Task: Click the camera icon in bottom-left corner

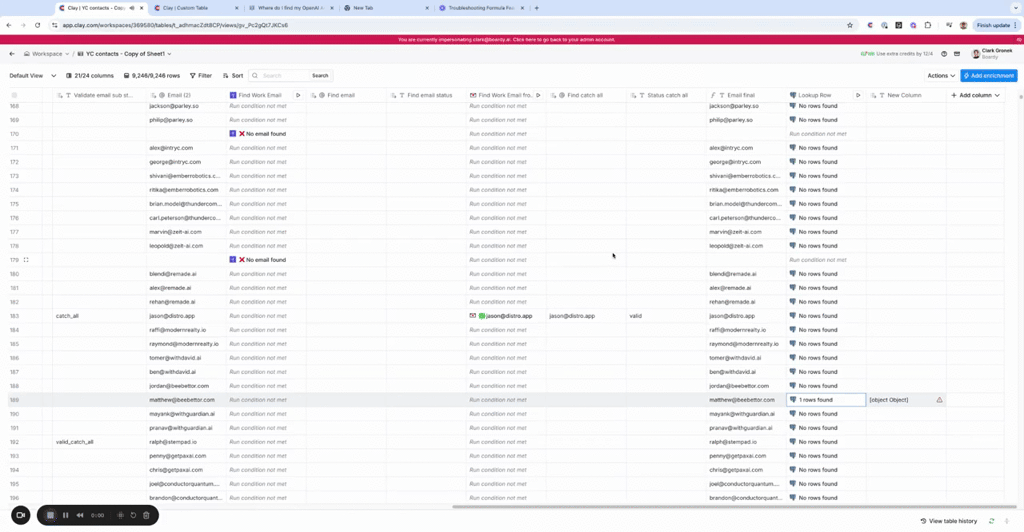Action: click(20, 515)
